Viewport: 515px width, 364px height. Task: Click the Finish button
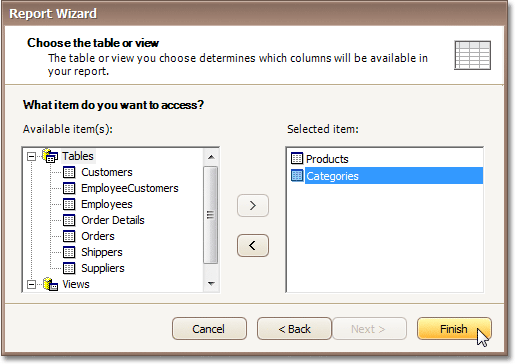(454, 329)
